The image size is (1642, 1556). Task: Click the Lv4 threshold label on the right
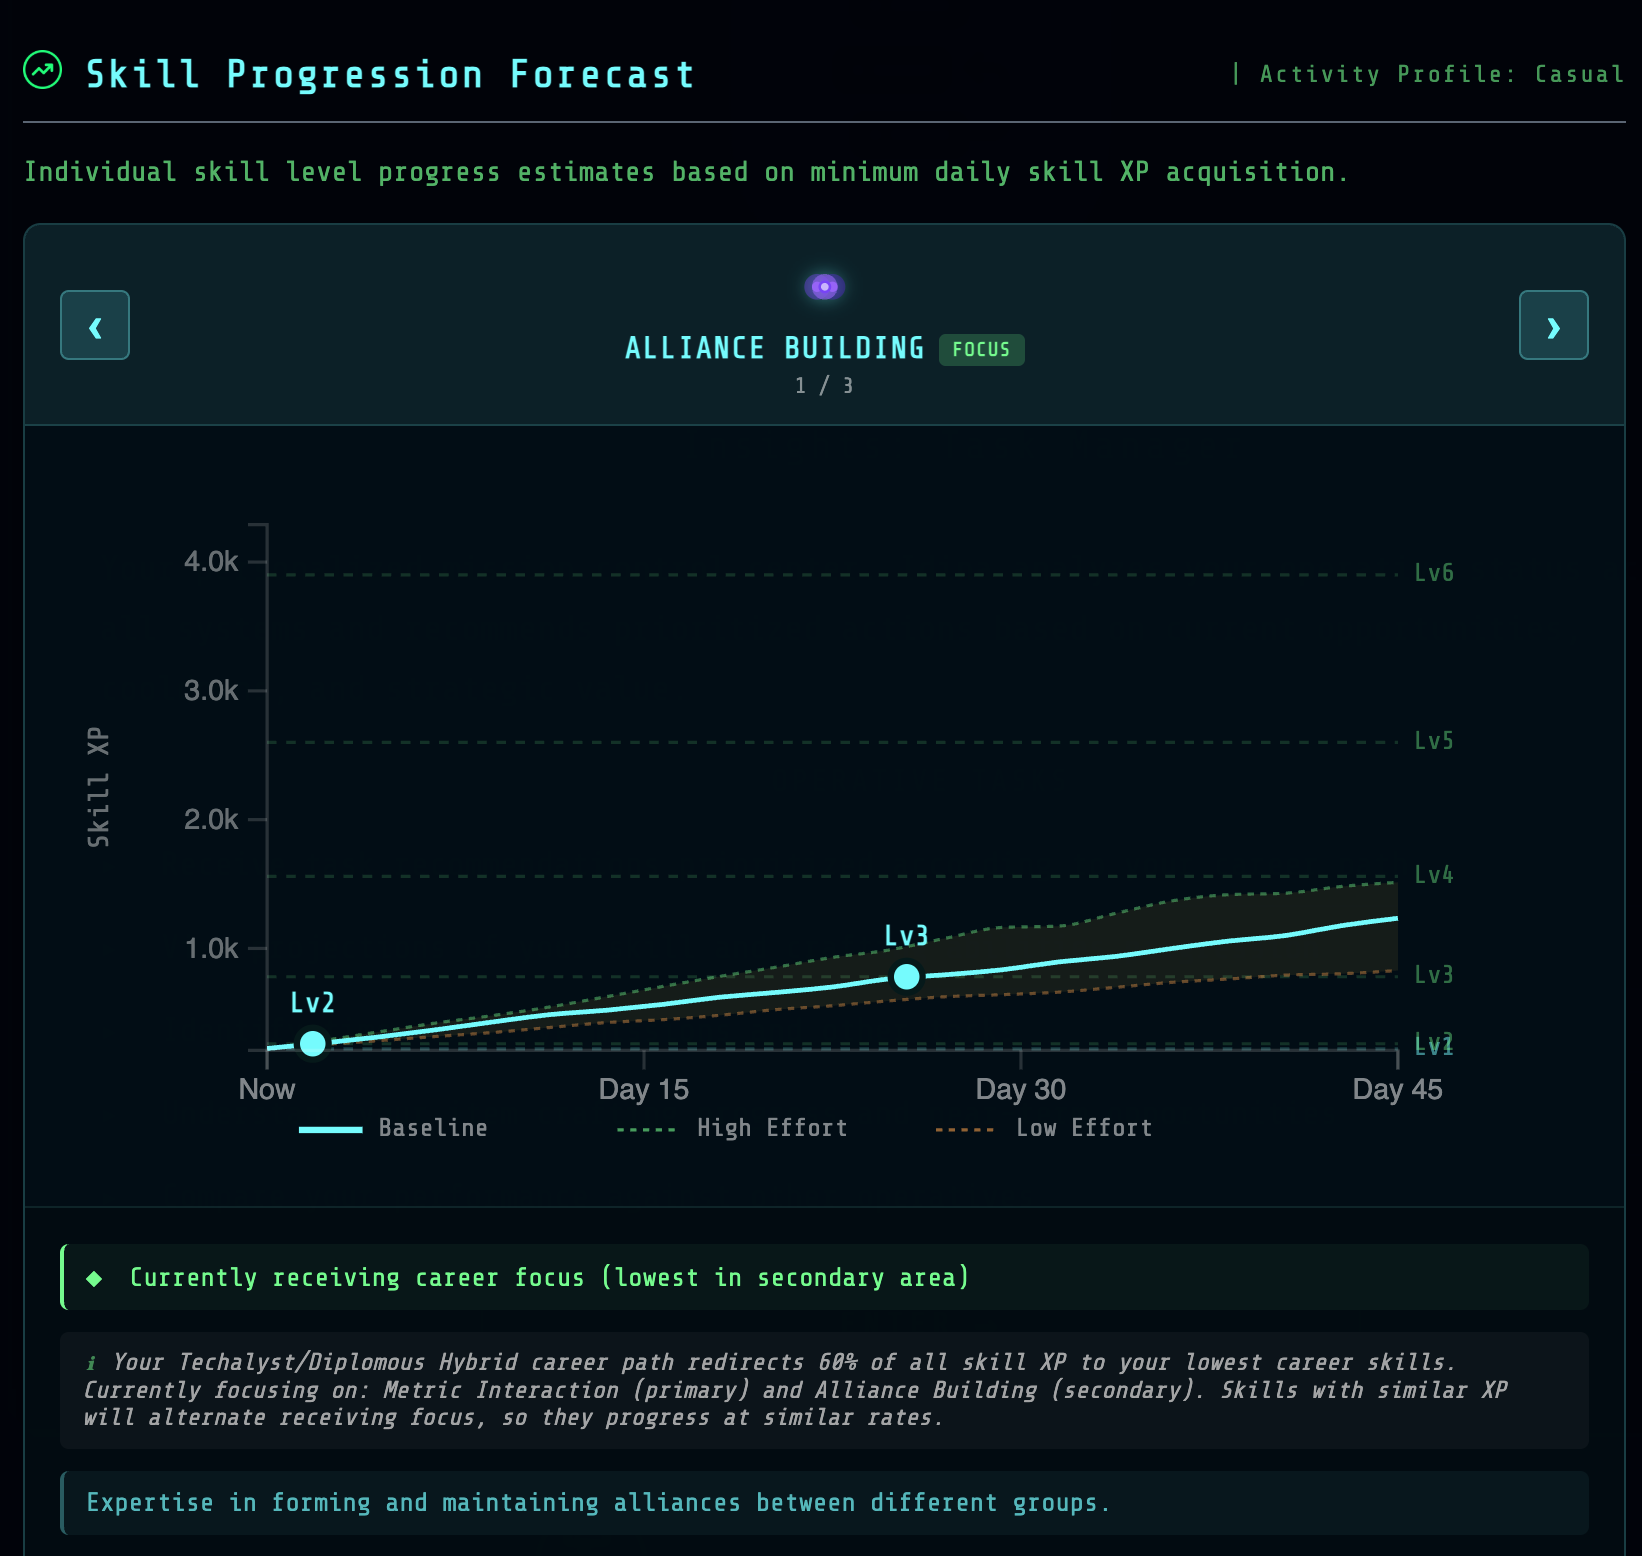(1433, 875)
